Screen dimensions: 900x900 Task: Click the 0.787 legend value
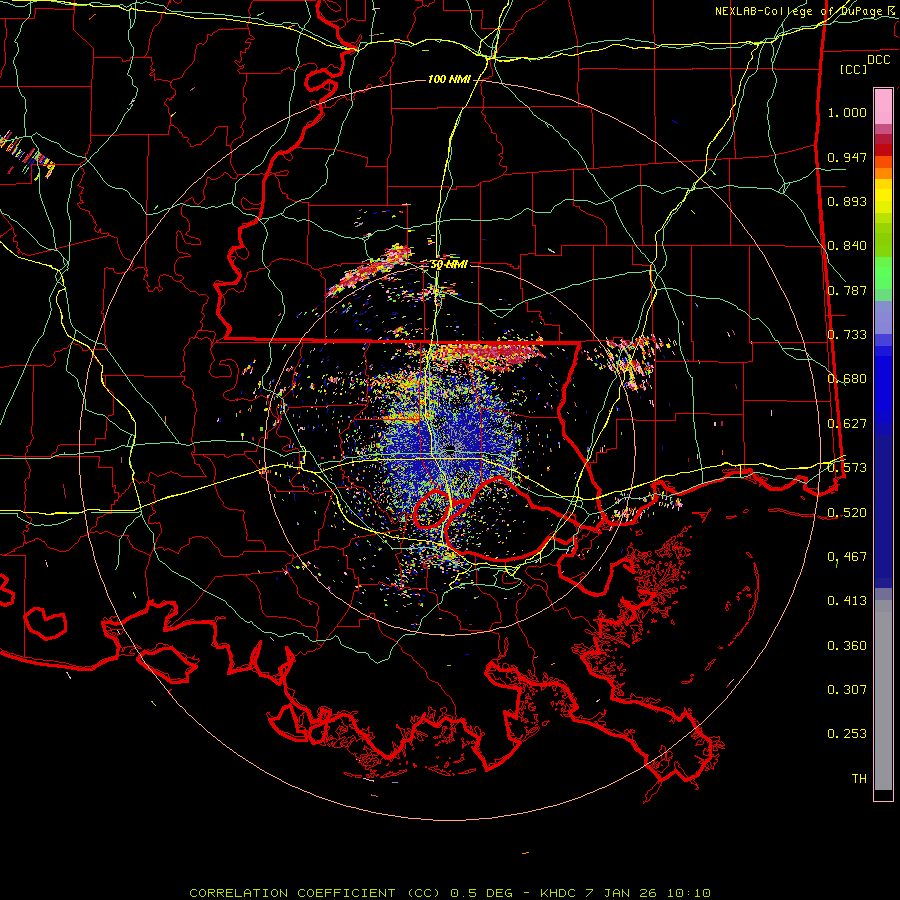coord(847,290)
